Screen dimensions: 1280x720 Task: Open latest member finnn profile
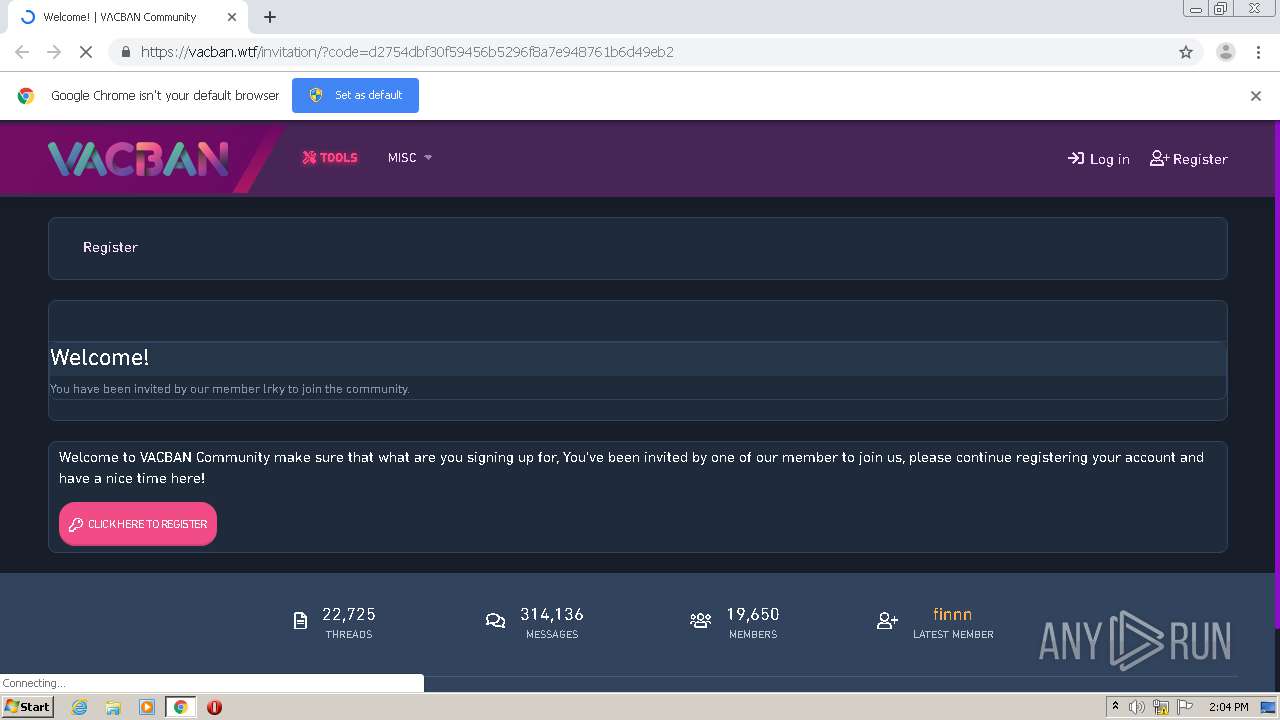952,614
